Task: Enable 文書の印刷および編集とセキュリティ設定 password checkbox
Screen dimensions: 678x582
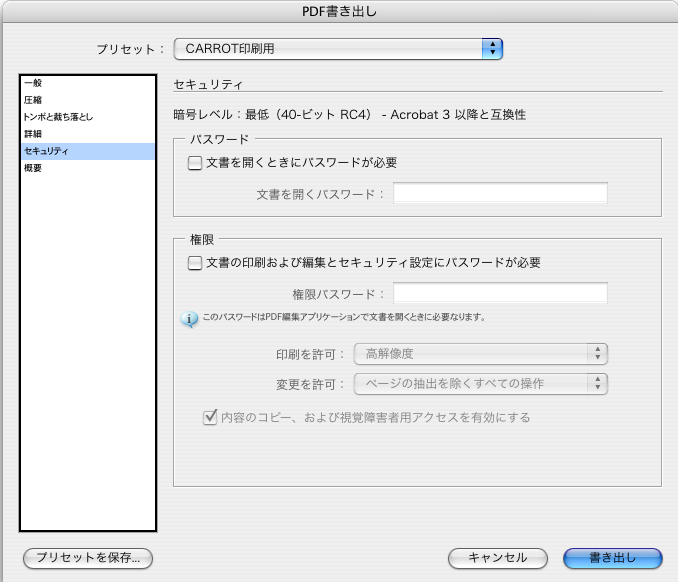Action: coord(195,263)
